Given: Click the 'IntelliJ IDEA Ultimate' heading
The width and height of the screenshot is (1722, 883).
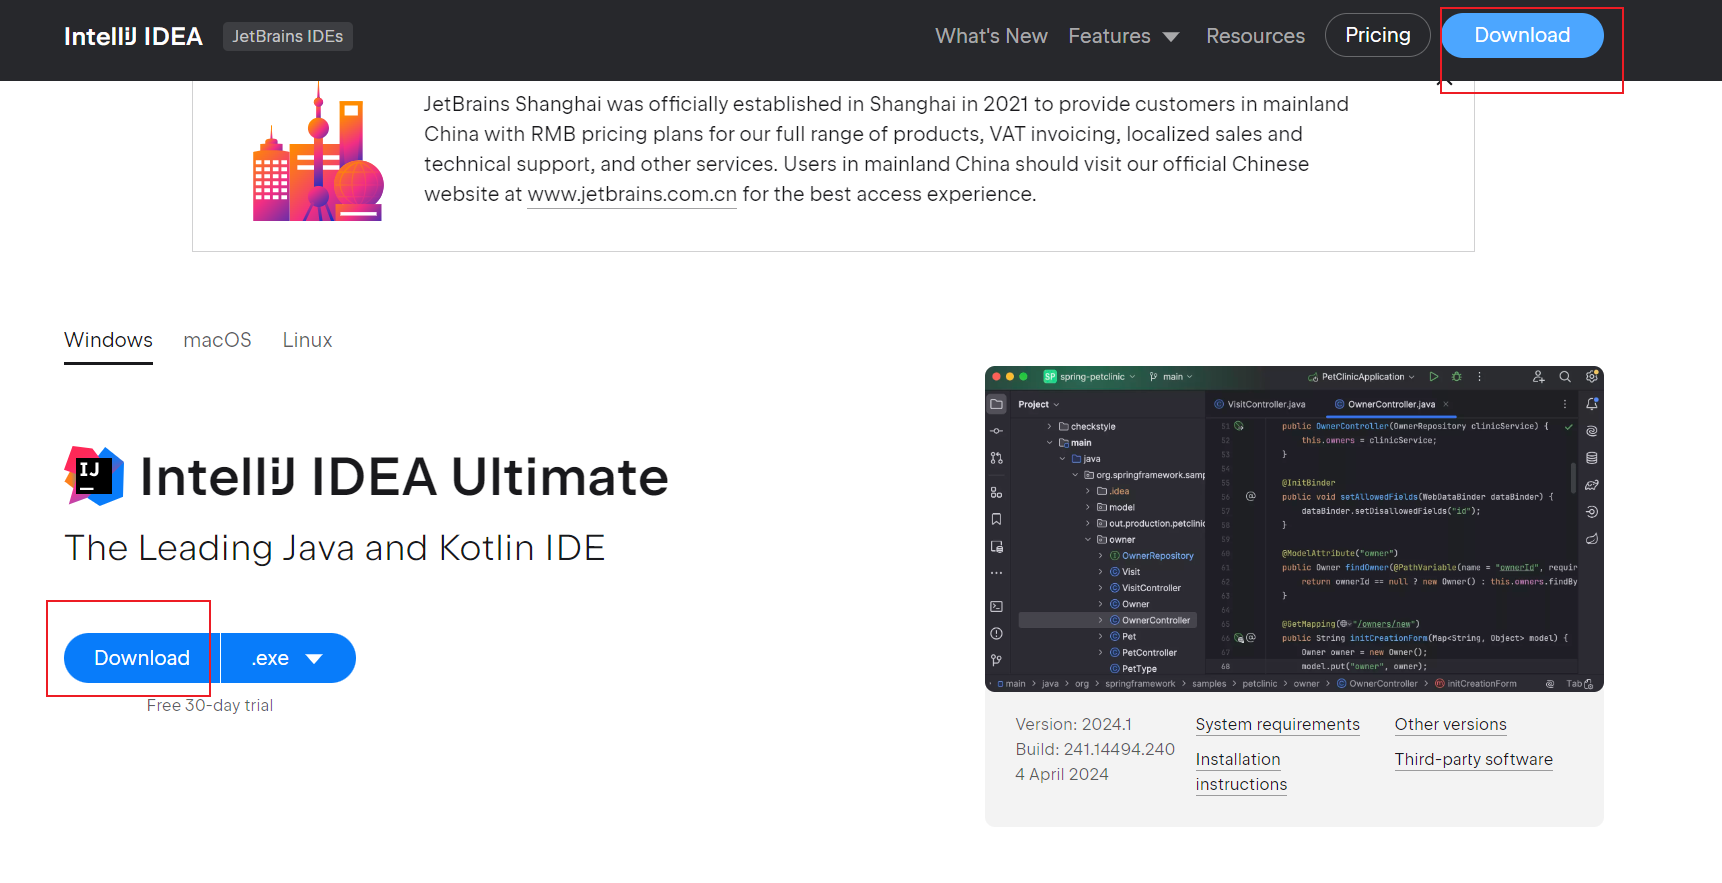Looking at the screenshot, I should point(404,476).
